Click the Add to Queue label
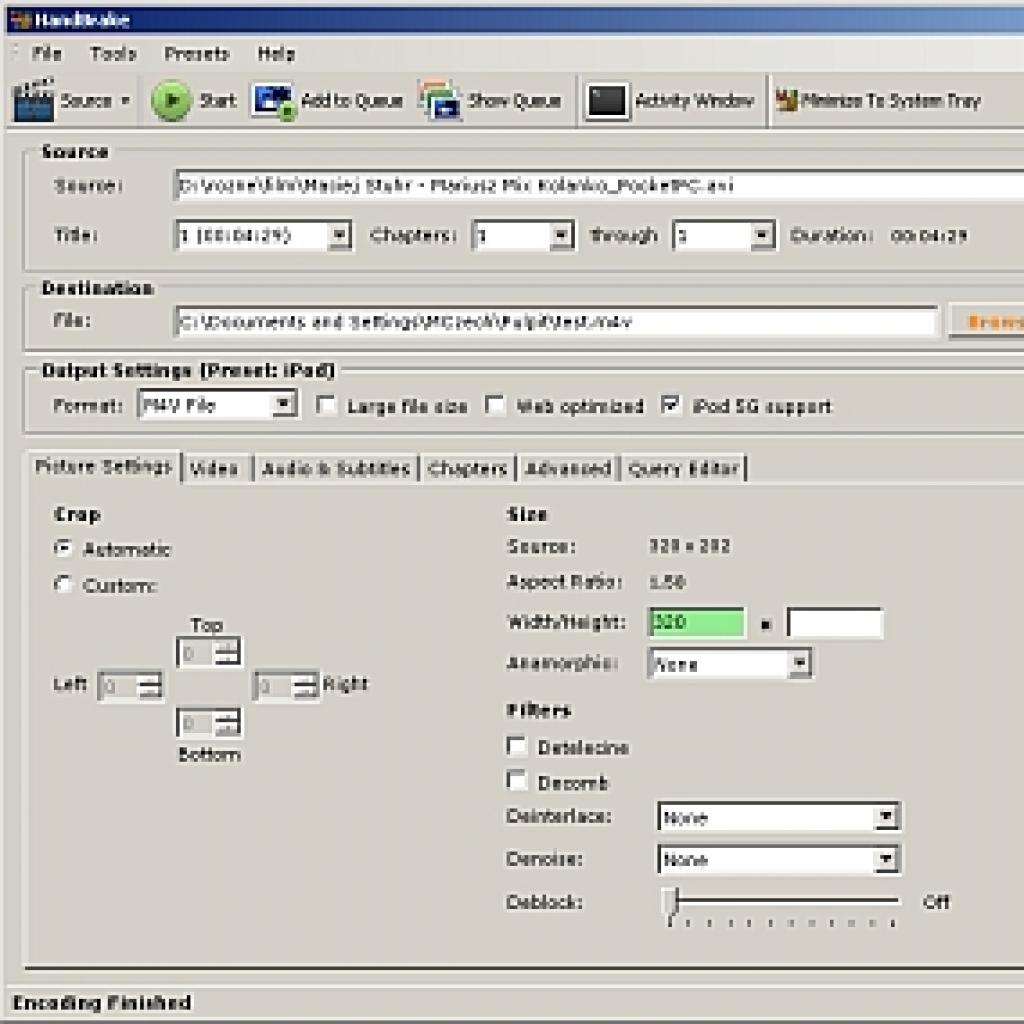 coord(351,101)
